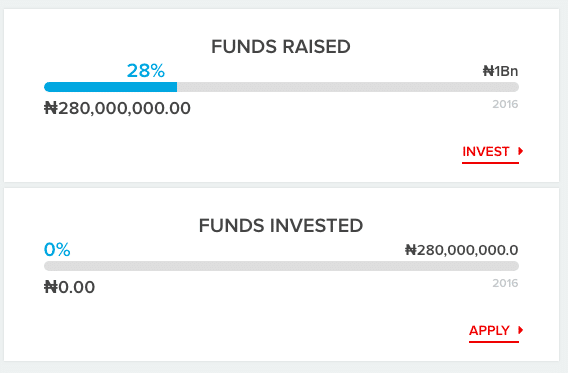Click the grey unfilled part of raised bar
The image size is (568, 373).
(x=348, y=87)
